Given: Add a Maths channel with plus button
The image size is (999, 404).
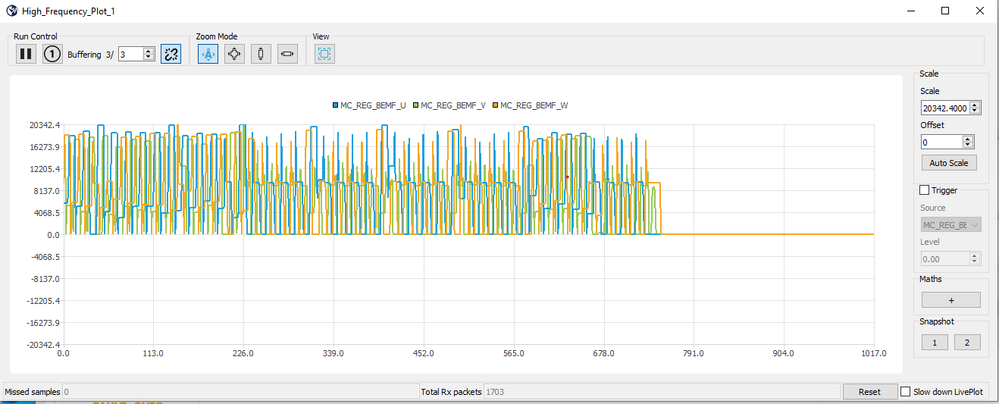Looking at the screenshot, I should (951, 299).
